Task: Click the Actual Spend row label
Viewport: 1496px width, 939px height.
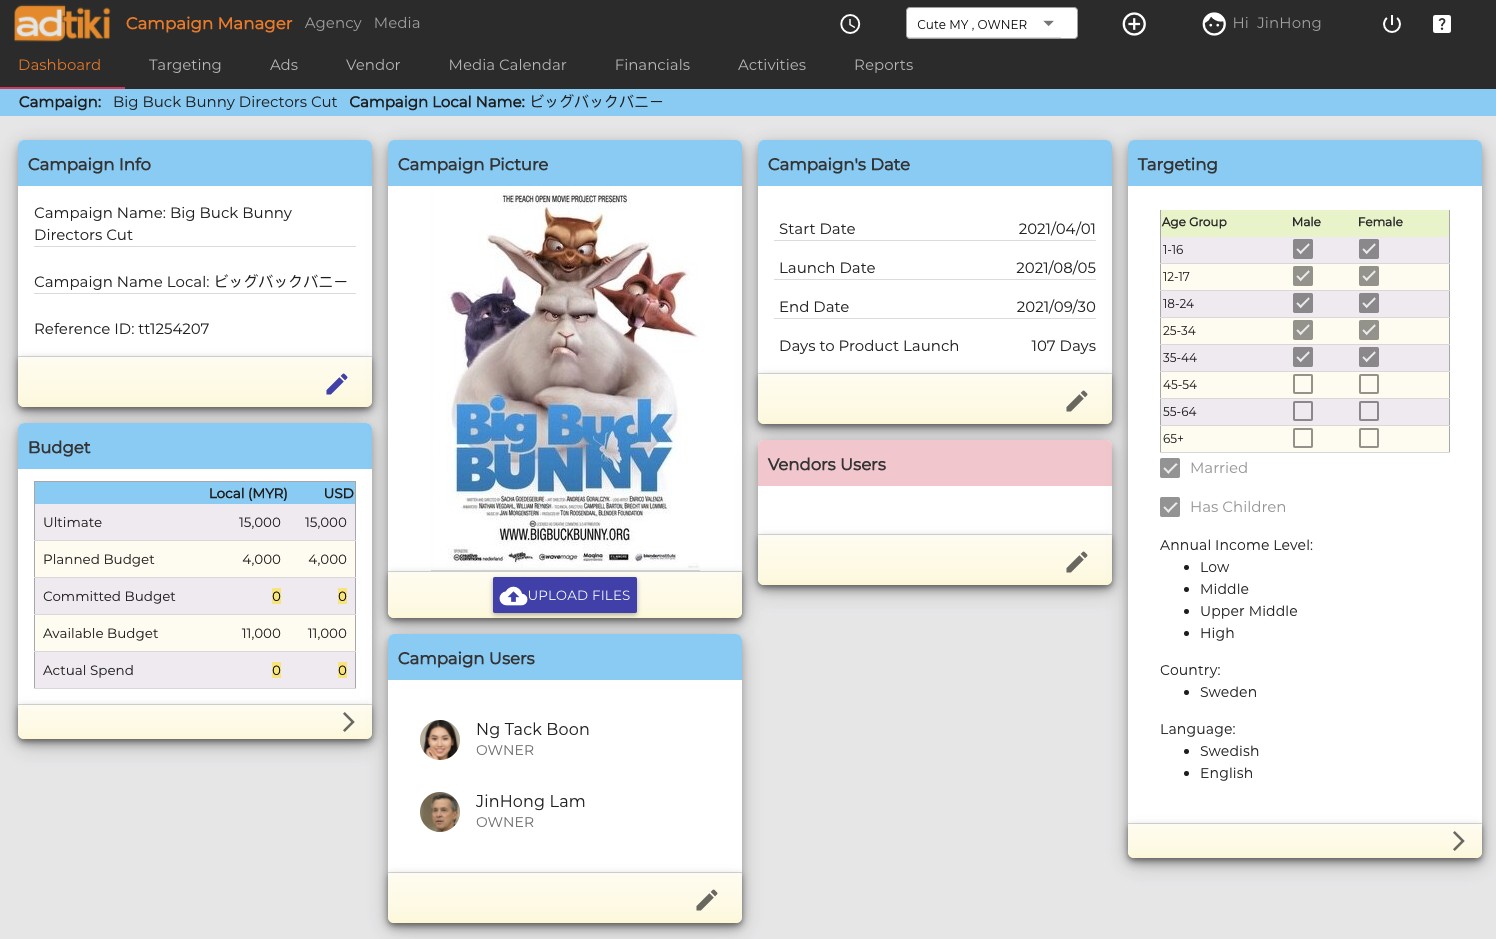Action: pyautogui.click(x=88, y=671)
